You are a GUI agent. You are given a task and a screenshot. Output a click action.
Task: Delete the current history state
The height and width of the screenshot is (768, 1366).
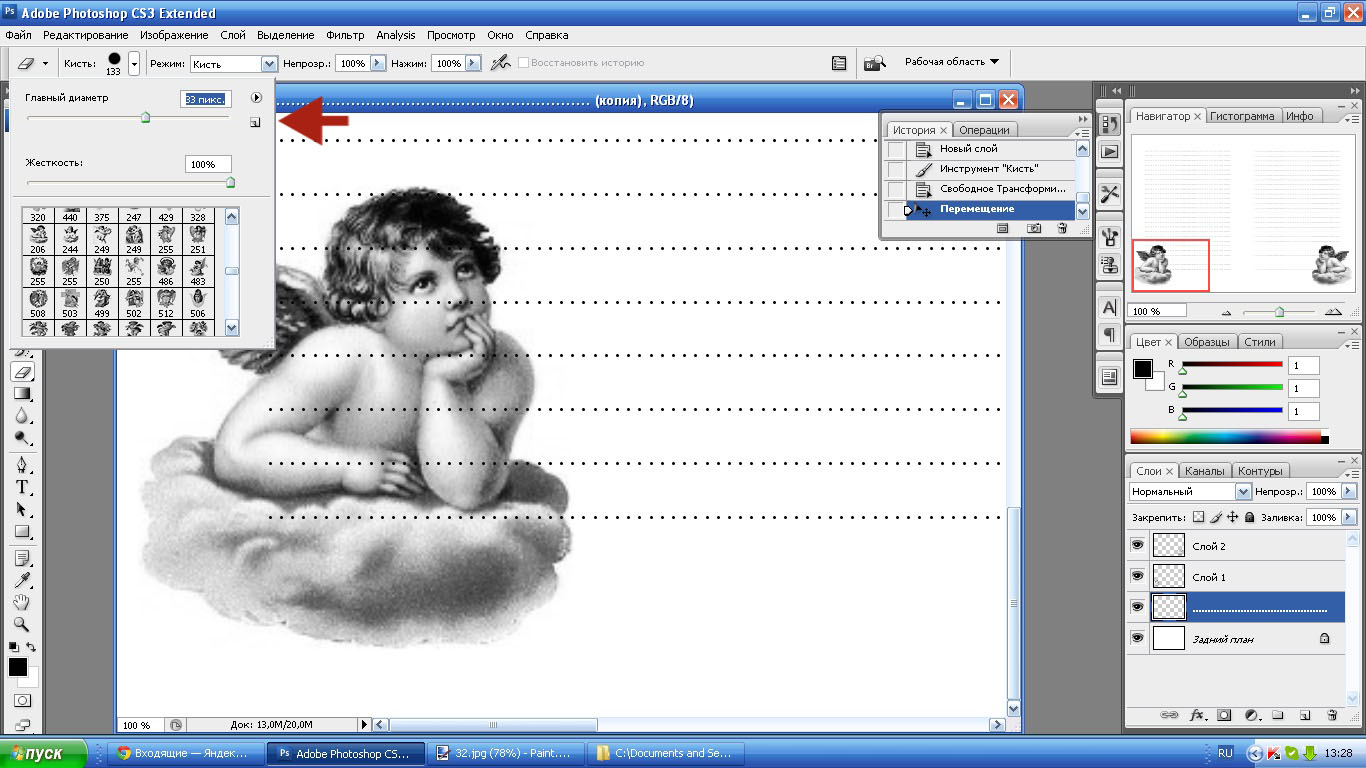point(1061,228)
